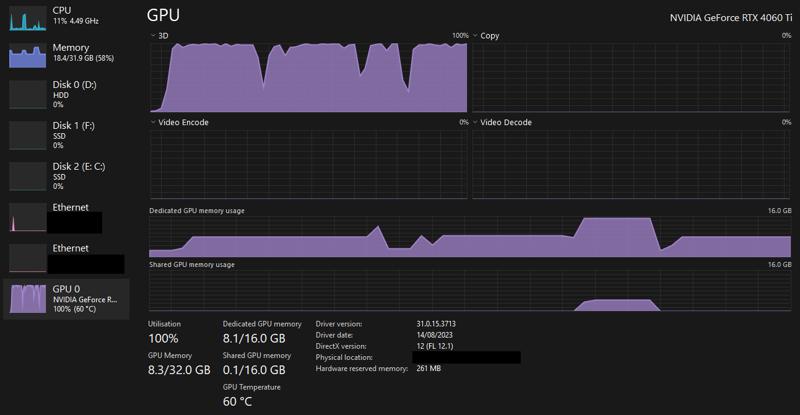Image resolution: width=800 pixels, height=415 pixels.
Task: Open Disk 0 (D:) HDD entry
Action: (x=66, y=94)
